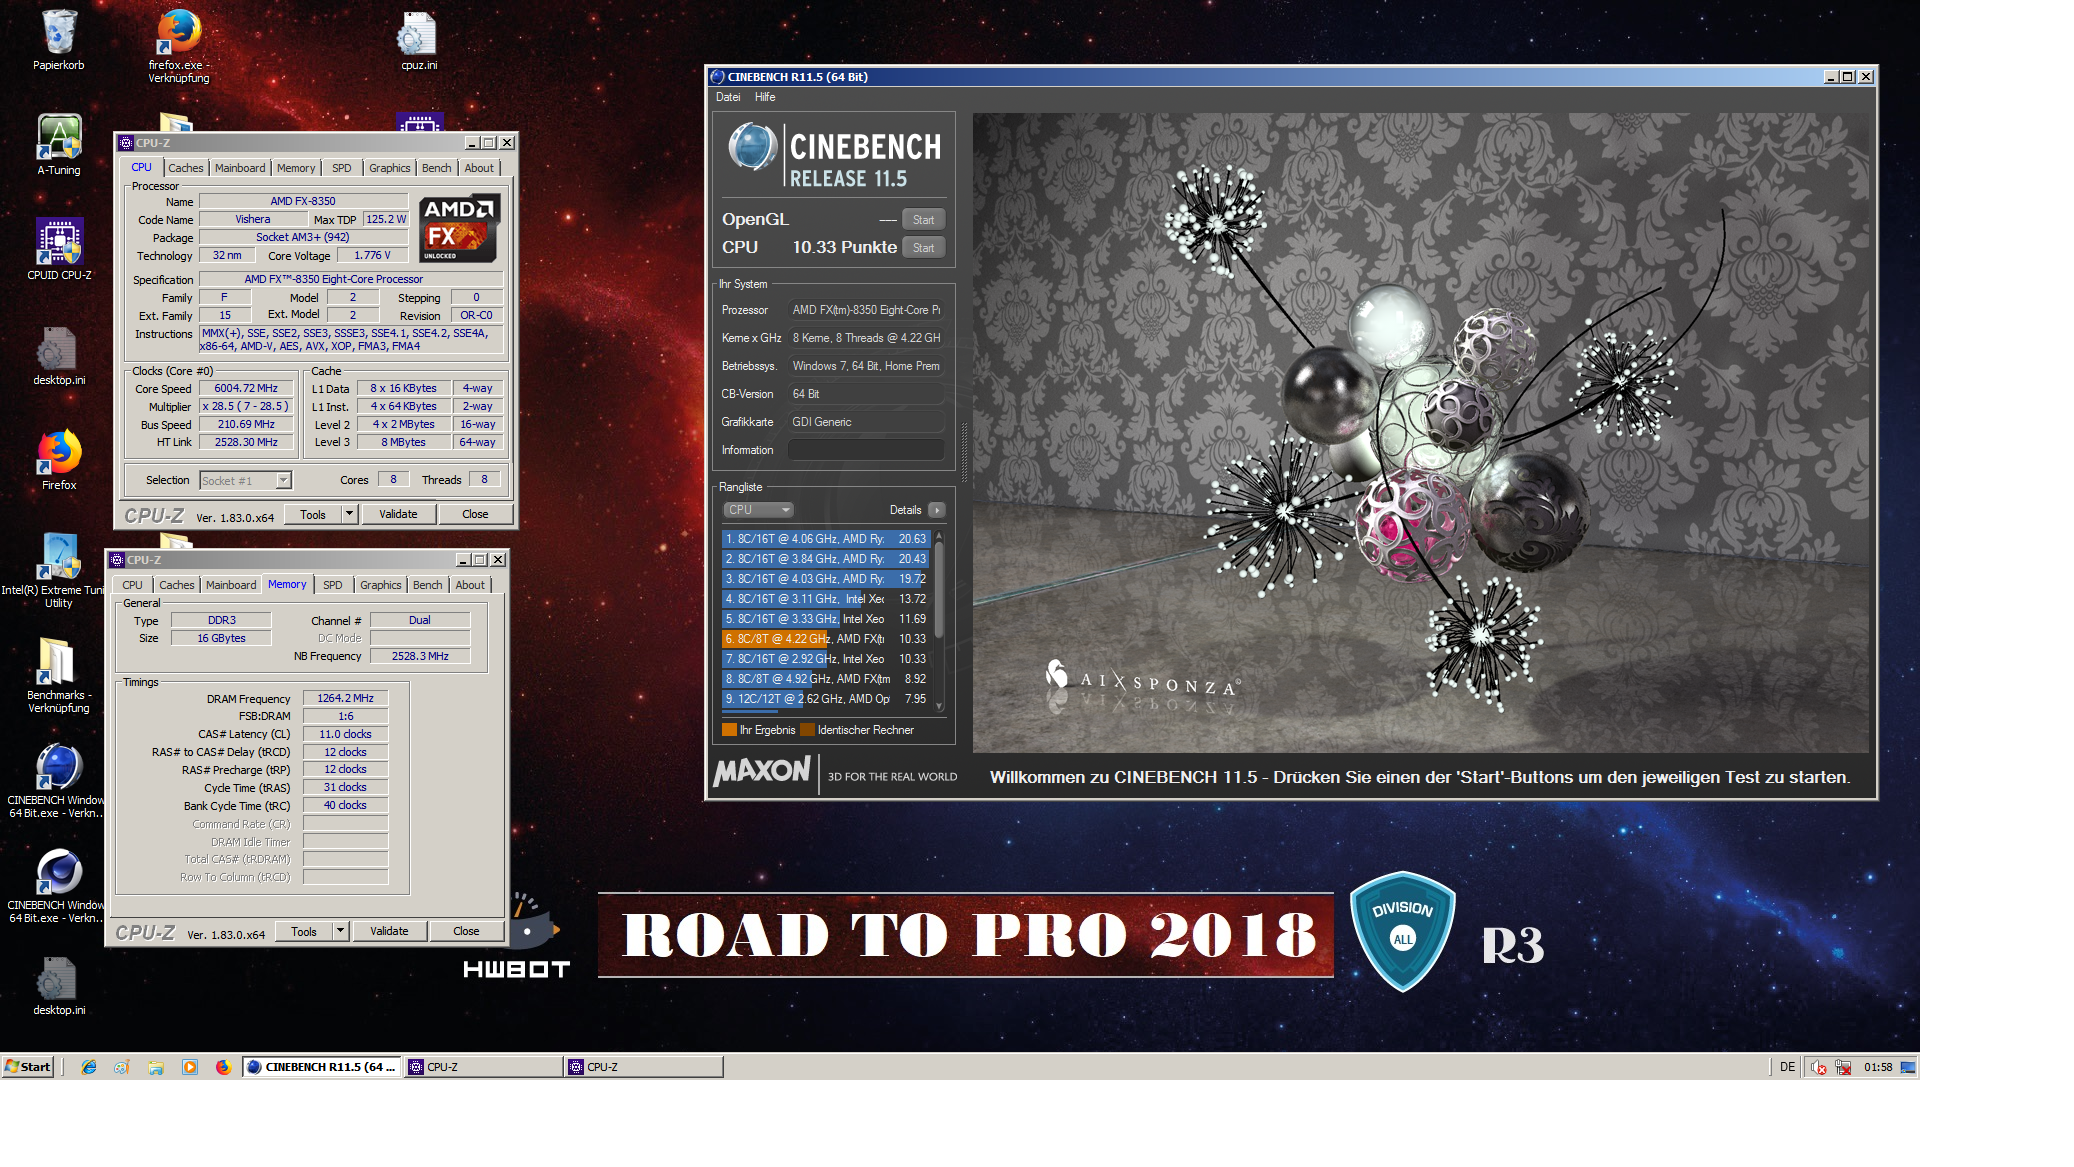Image resolution: width=2074 pixels, height=1167 pixels.
Task: Select highlighted row 6 8C/8T @ 4.22 GHz
Action: pyautogui.click(x=826, y=639)
